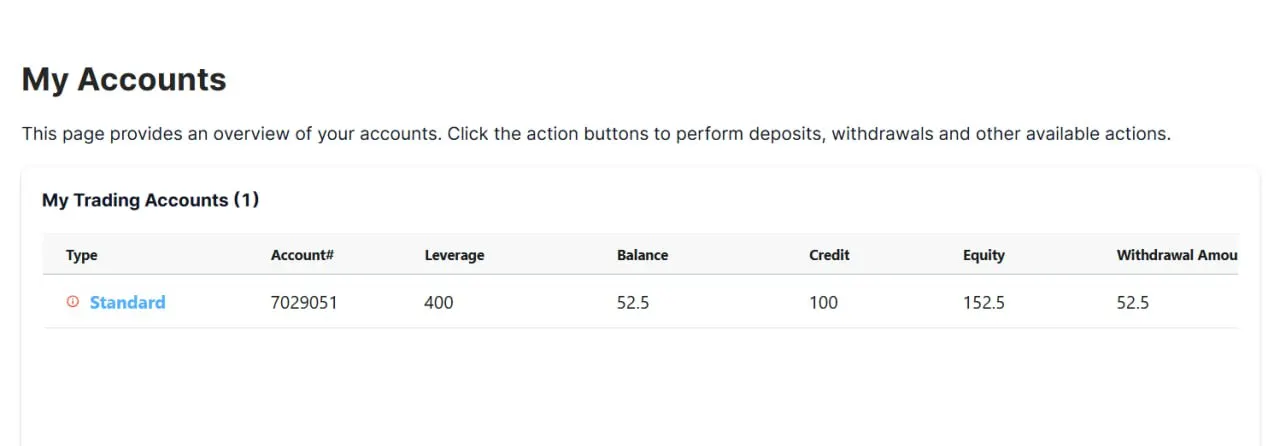This screenshot has height=446, width=1280.
Task: Click the red info icon beside Standard
Action: 72,302
